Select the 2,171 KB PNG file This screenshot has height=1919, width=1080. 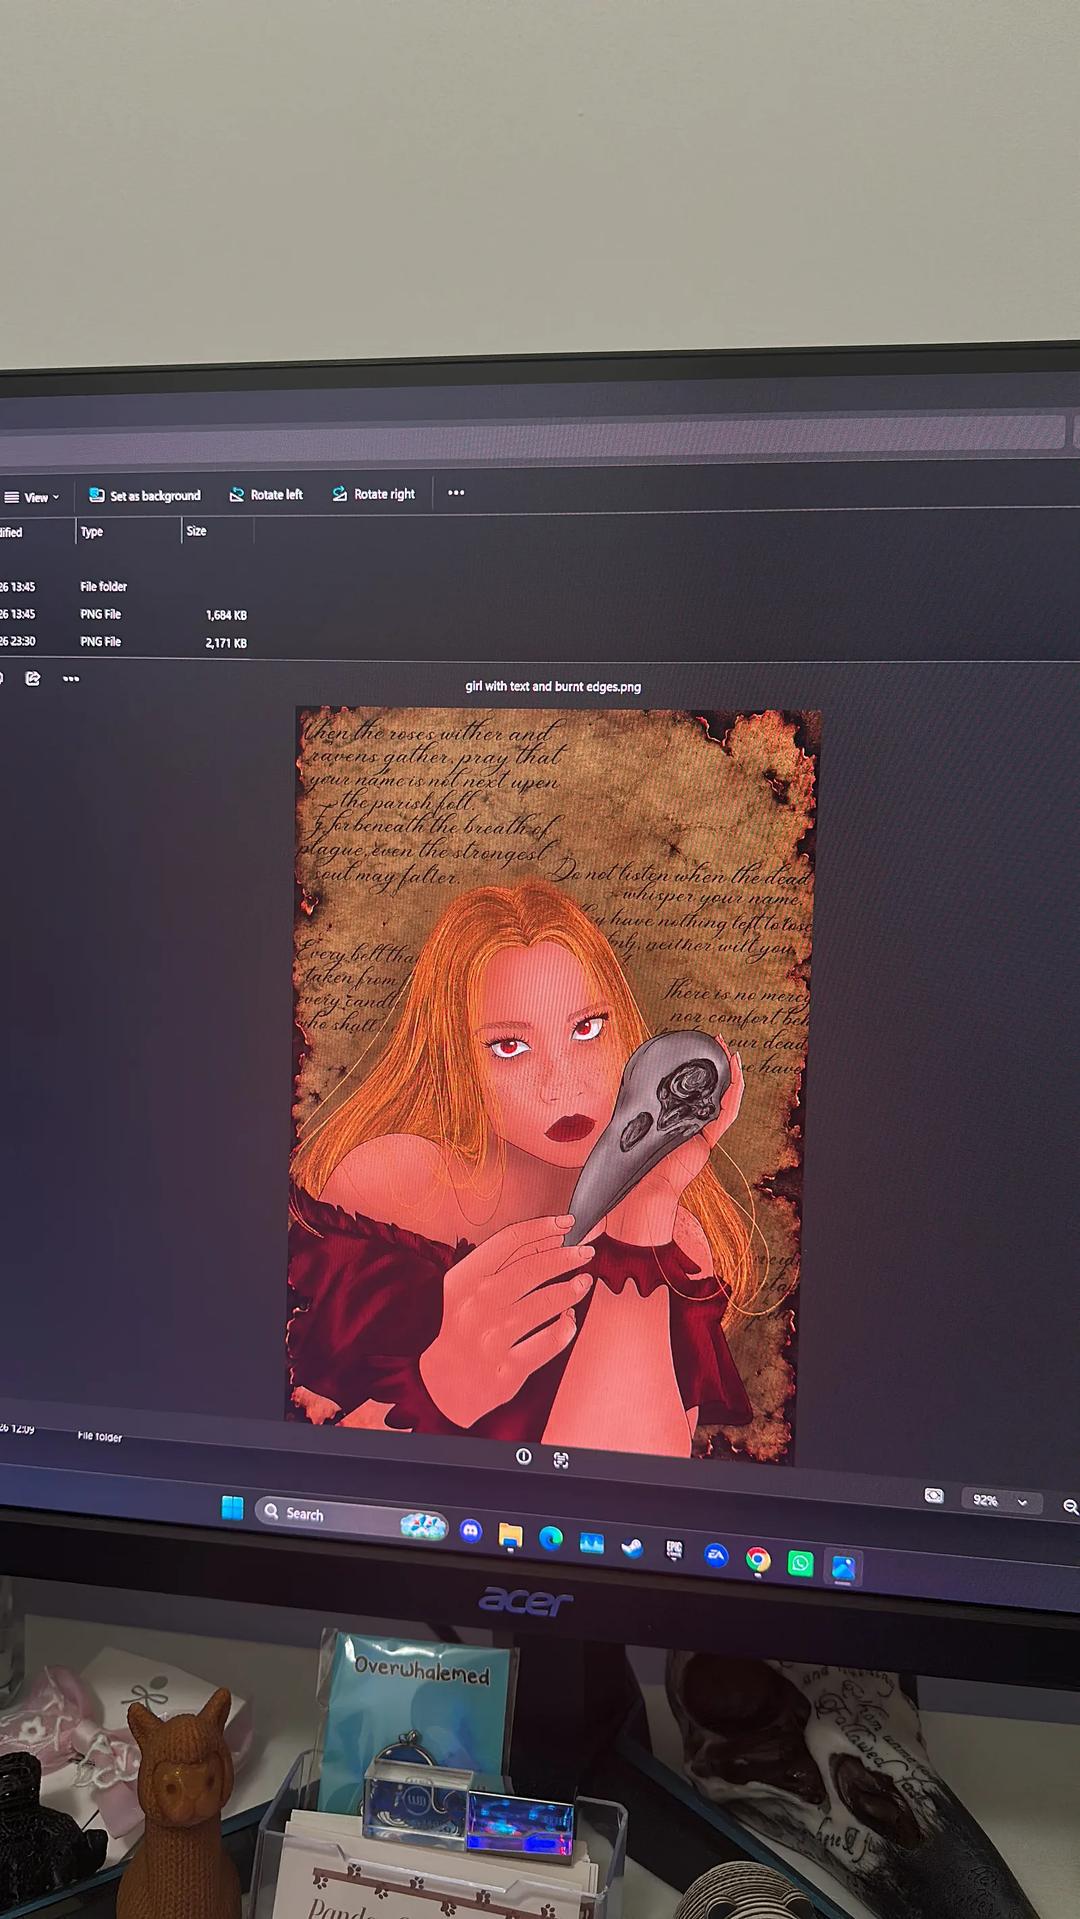click(x=125, y=642)
